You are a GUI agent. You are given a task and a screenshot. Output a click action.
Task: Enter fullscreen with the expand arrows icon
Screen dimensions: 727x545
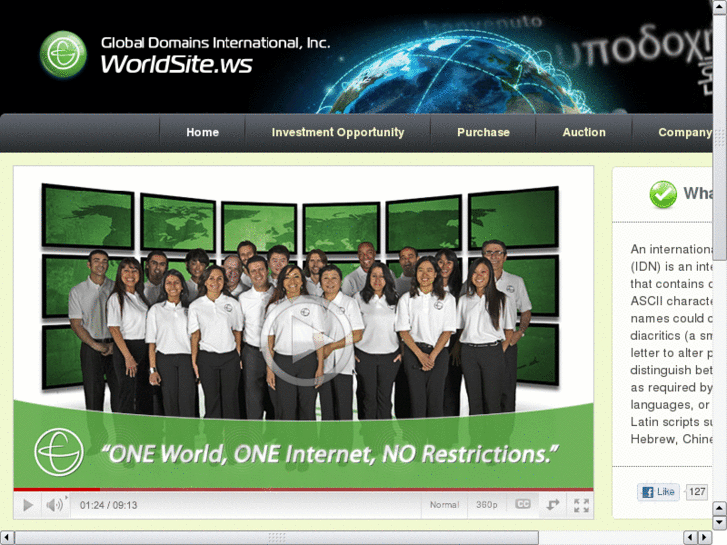click(x=581, y=505)
